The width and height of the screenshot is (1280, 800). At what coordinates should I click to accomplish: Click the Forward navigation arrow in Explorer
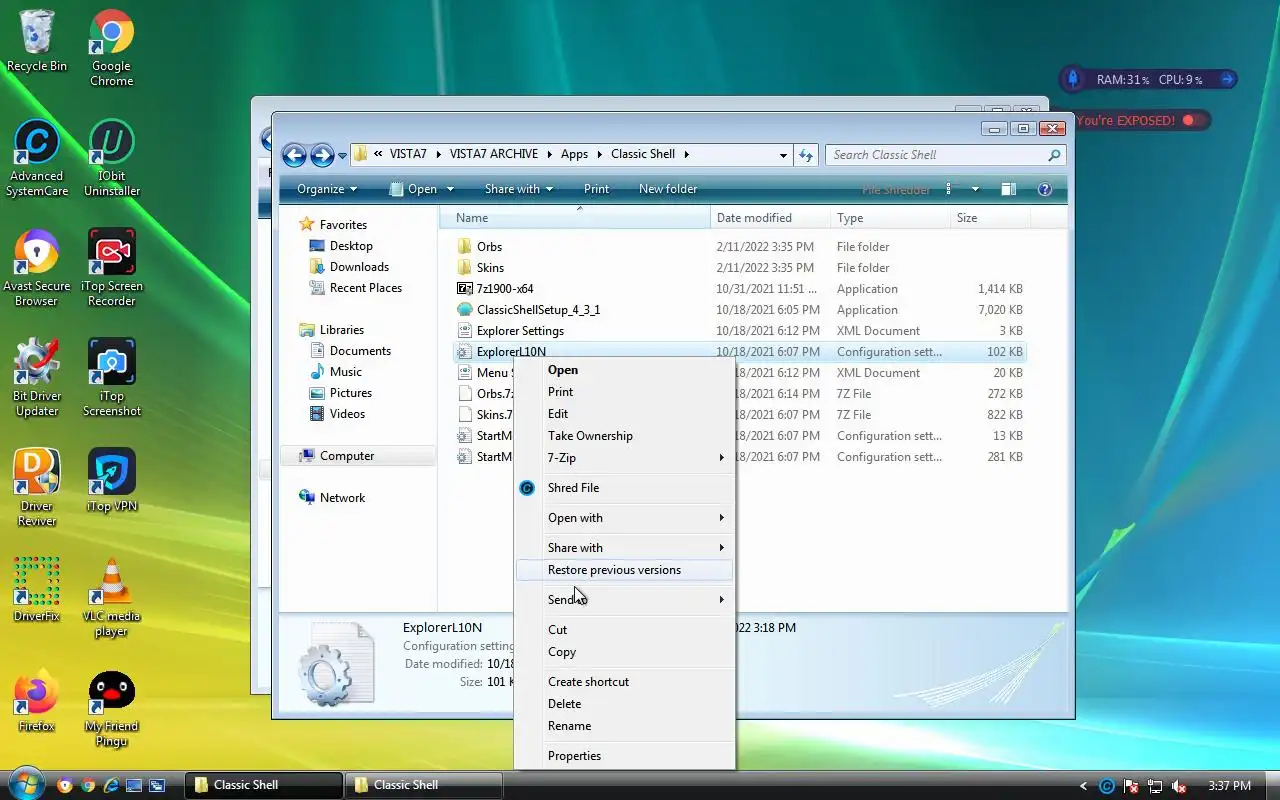click(322, 155)
